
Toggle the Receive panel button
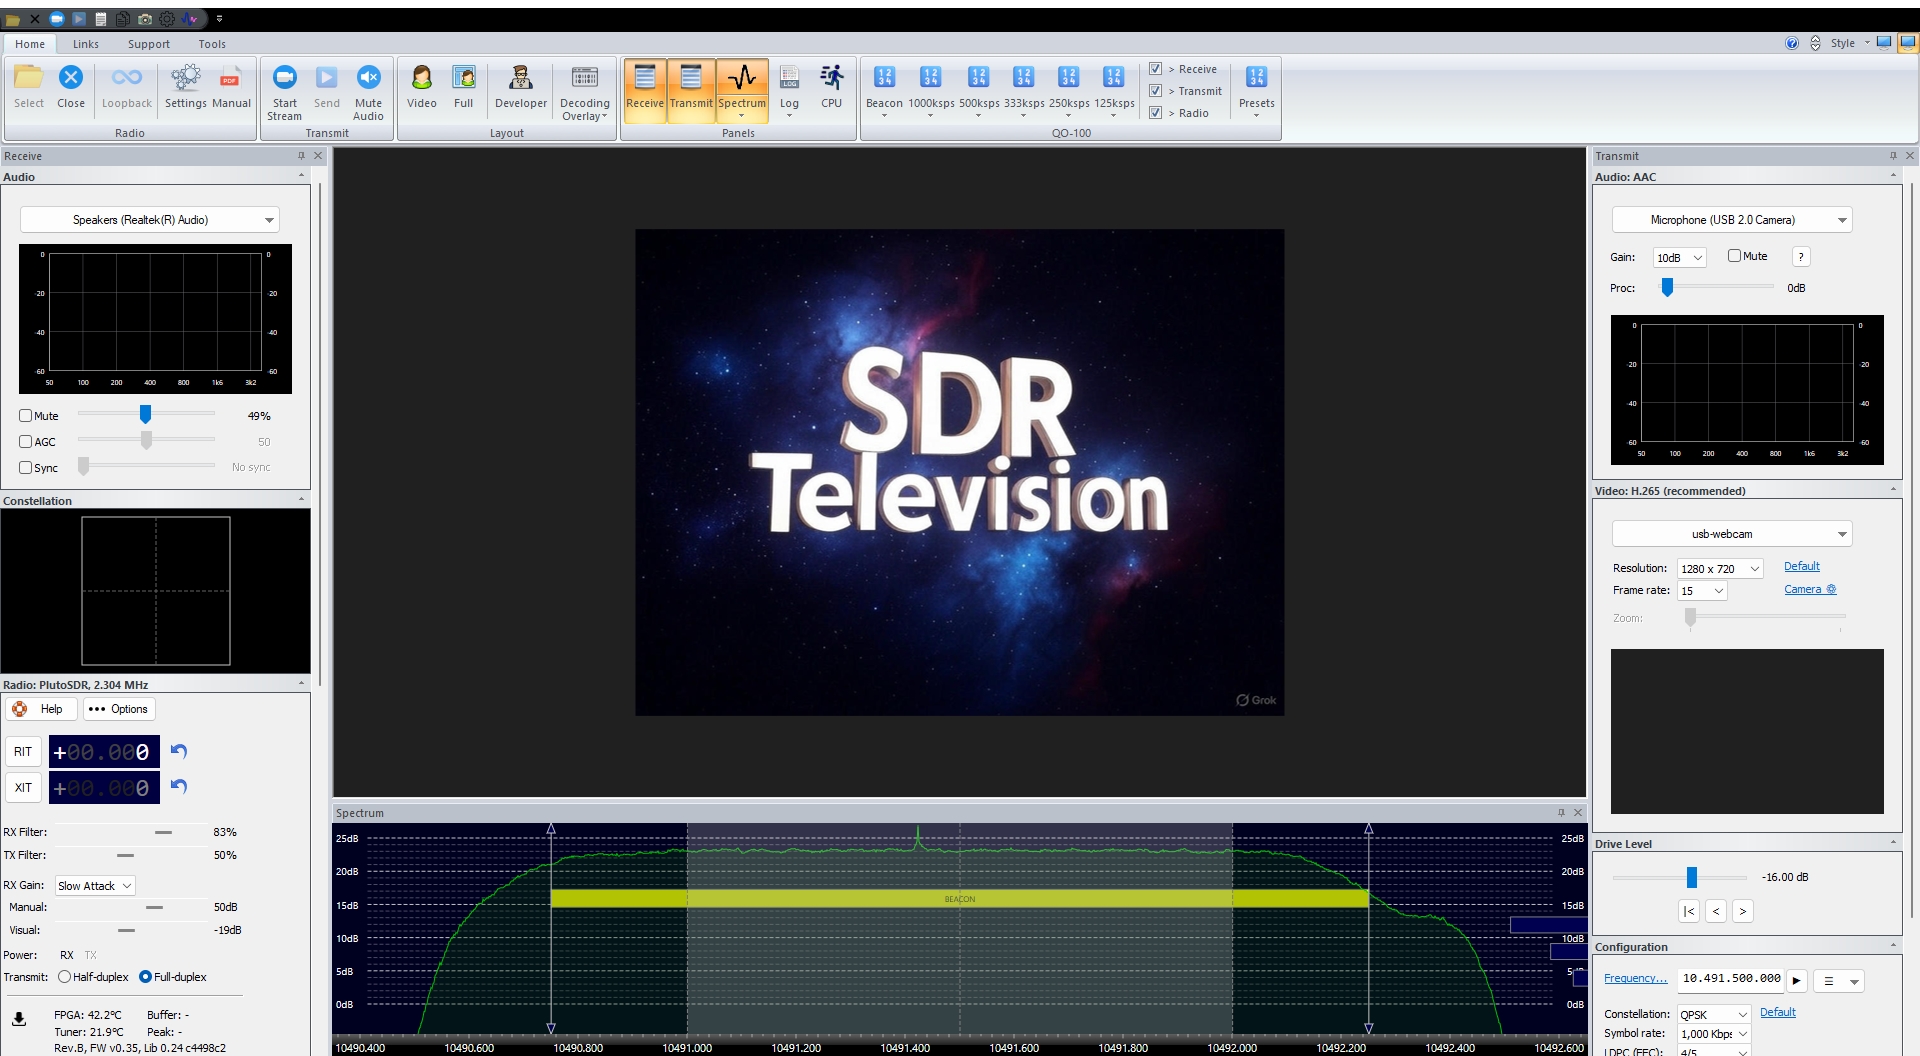pos(645,90)
